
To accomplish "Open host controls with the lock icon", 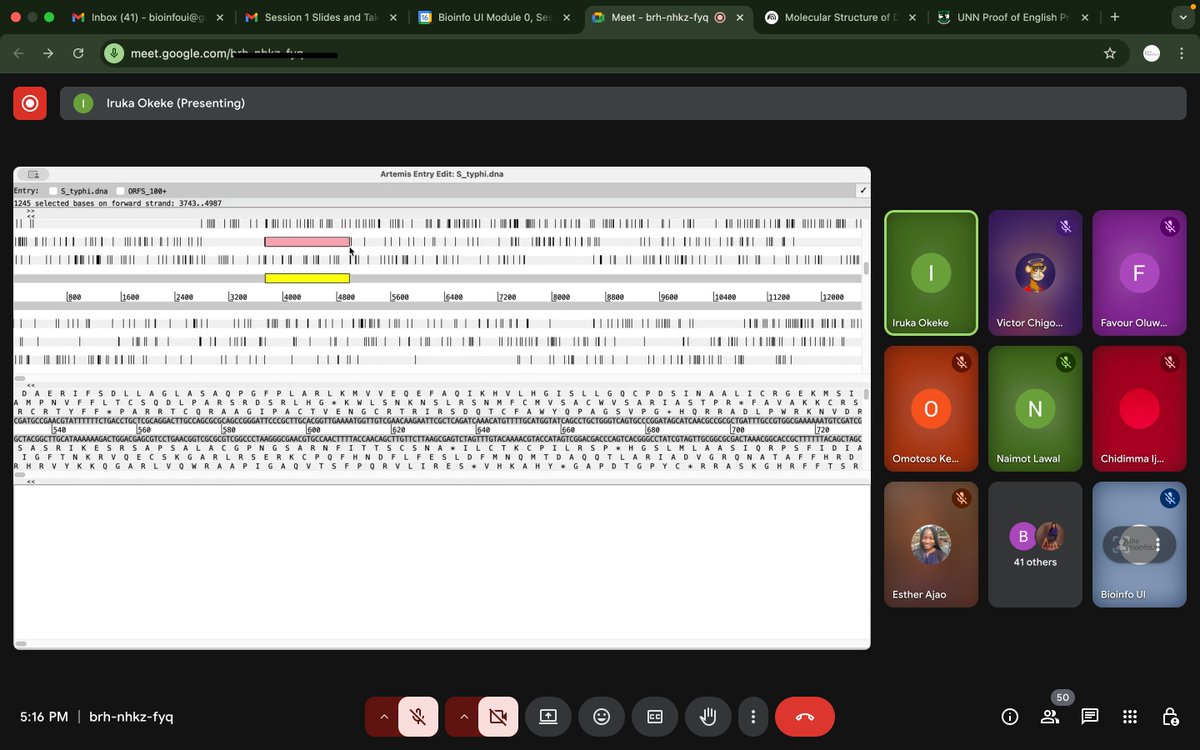I will pyautogui.click(x=1170, y=716).
